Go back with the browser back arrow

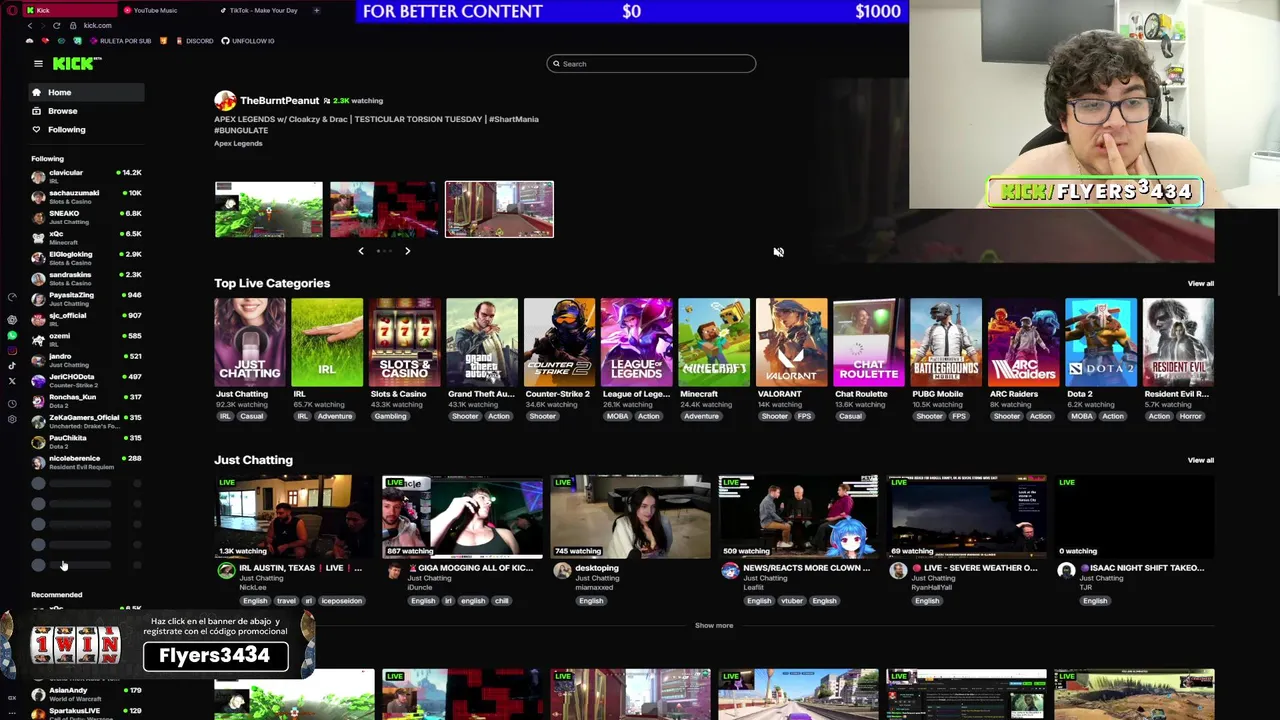[29, 25]
